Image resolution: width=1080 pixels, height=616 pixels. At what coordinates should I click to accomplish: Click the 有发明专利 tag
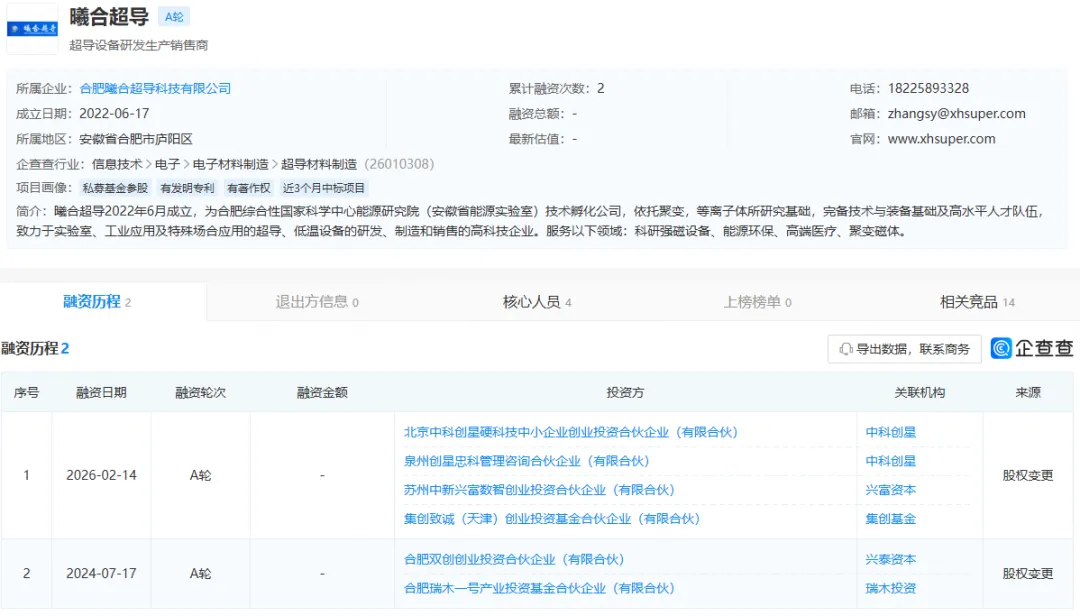pos(187,188)
